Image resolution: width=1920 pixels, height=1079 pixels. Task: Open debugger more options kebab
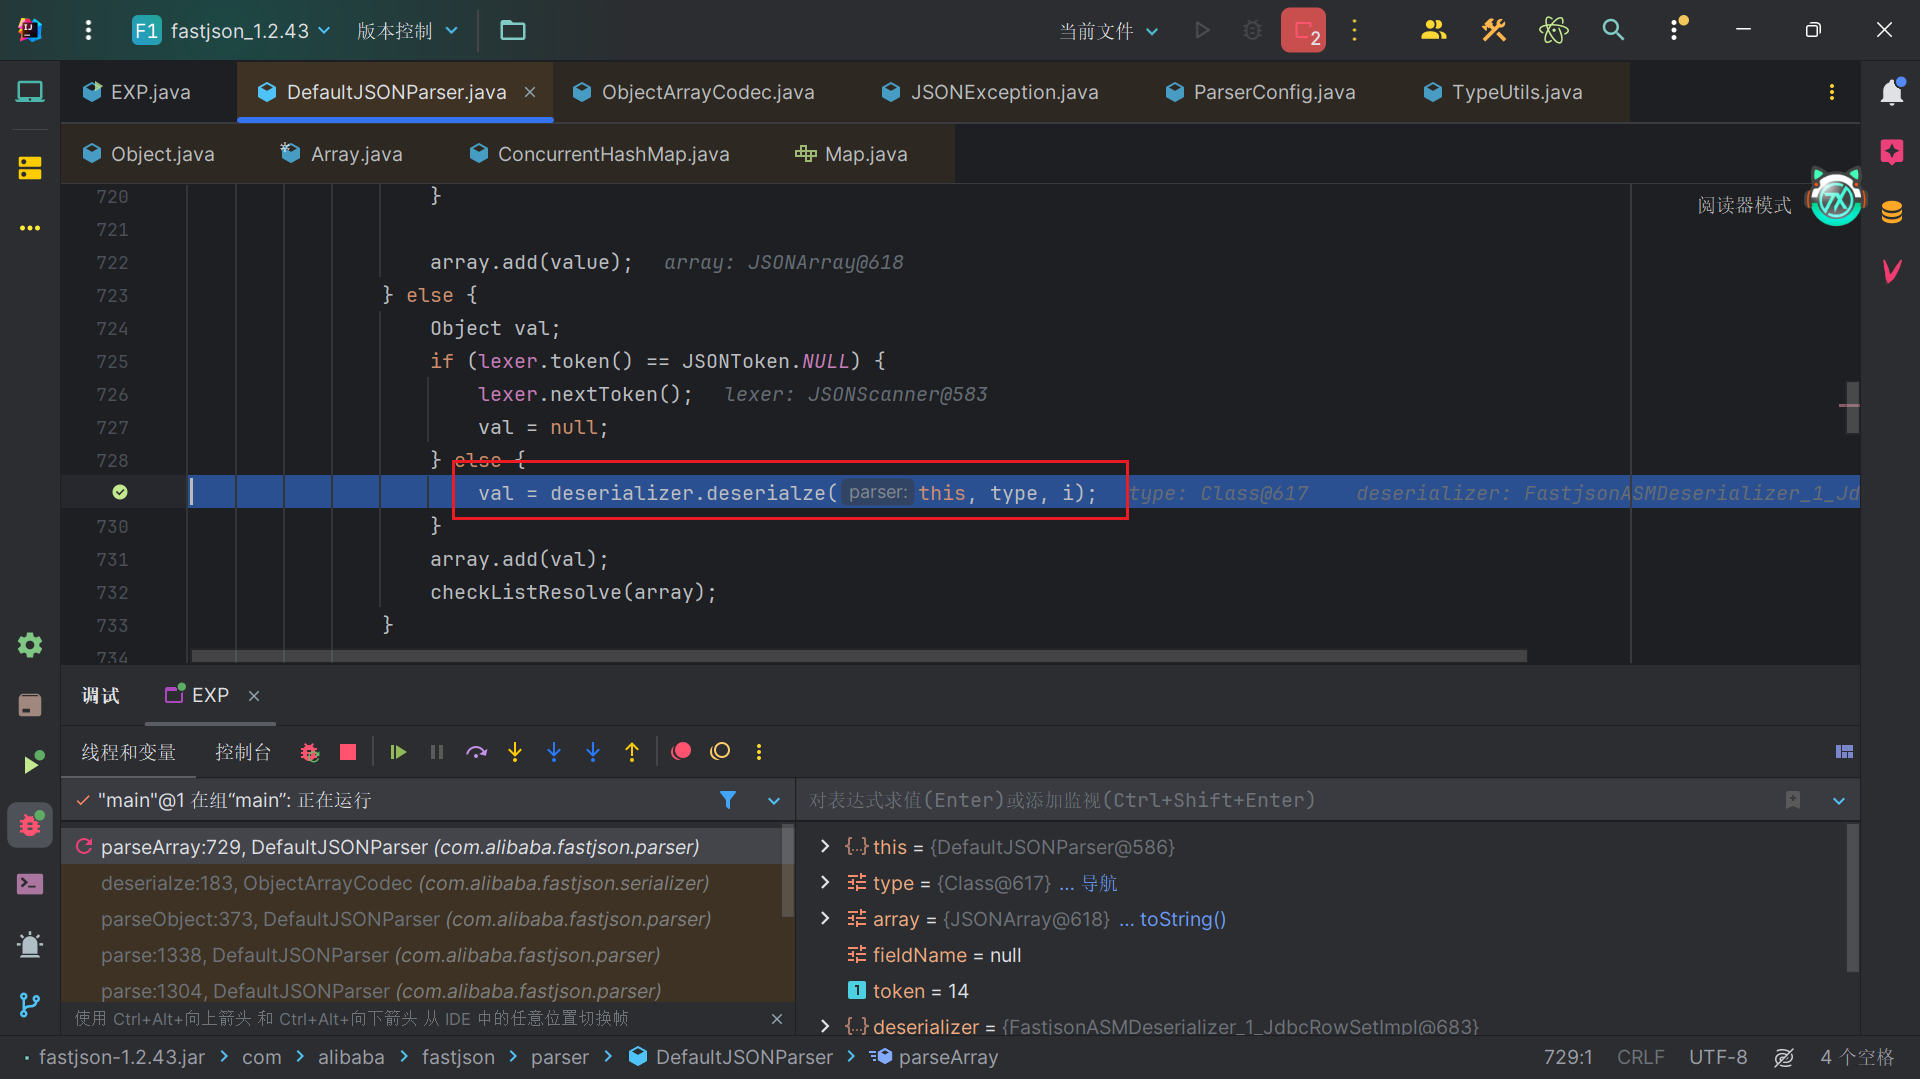[759, 752]
